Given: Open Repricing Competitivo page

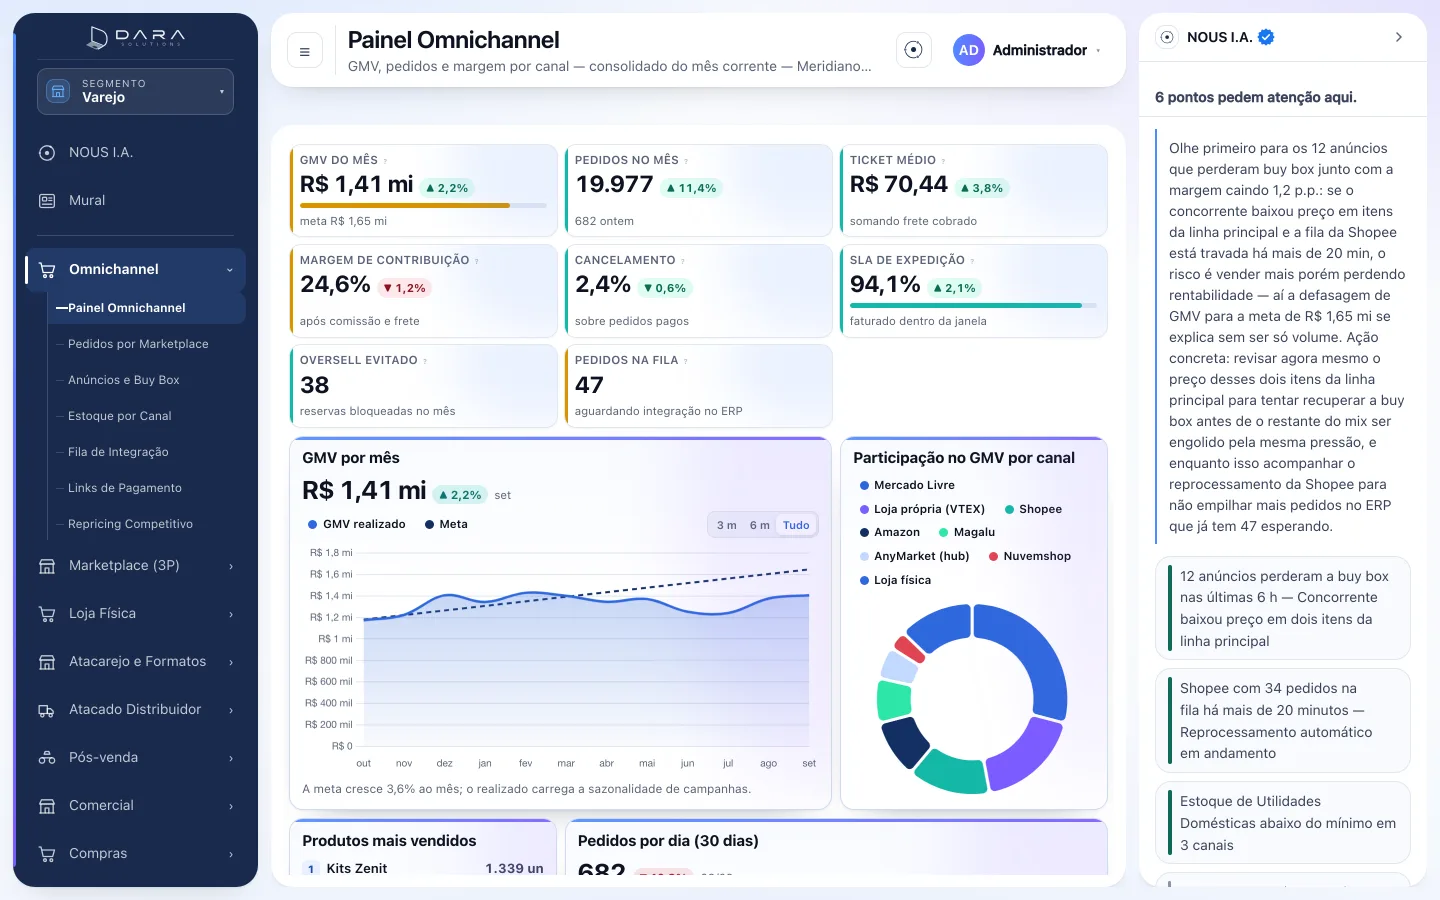Looking at the screenshot, I should coord(130,524).
